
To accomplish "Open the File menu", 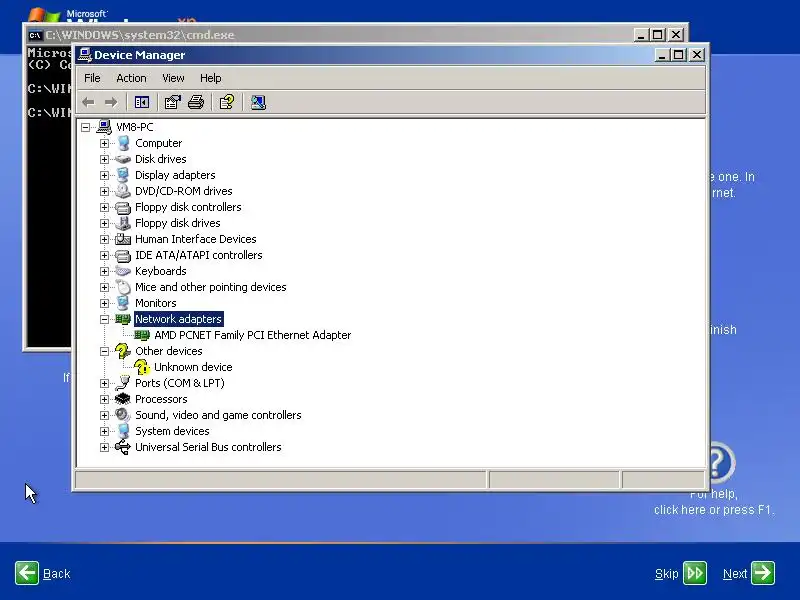I will click(92, 78).
